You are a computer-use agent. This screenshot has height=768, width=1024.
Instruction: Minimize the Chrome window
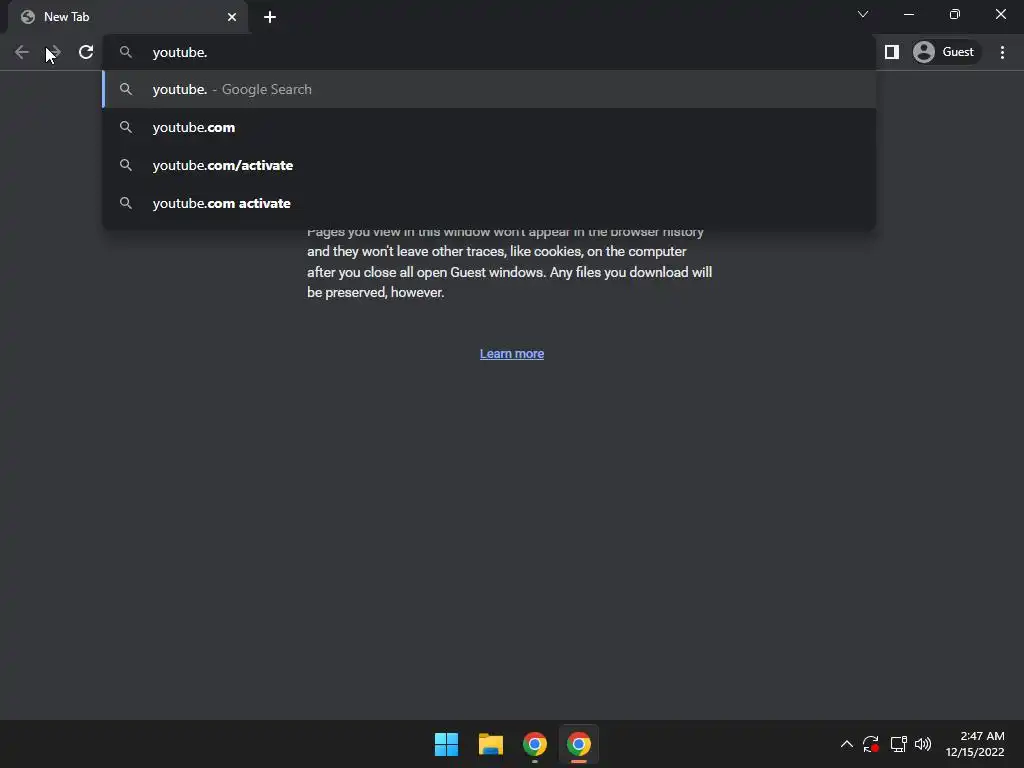pyautogui.click(x=908, y=14)
